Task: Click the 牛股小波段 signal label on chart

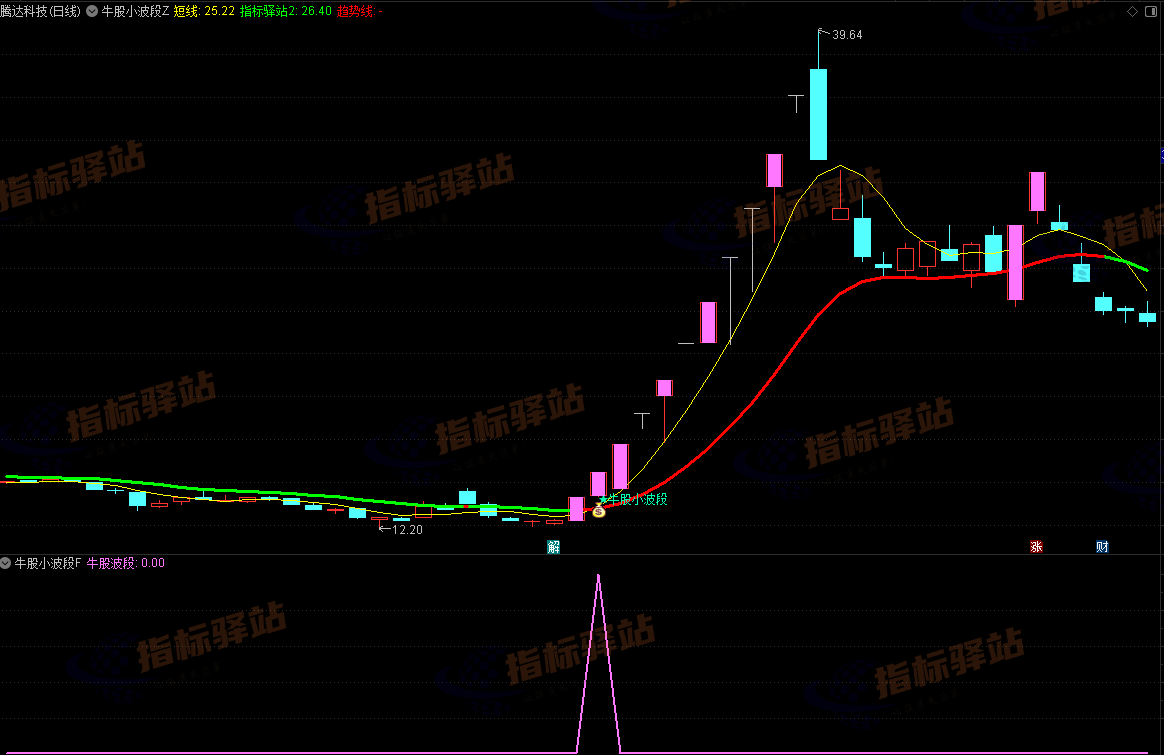Action: click(638, 499)
